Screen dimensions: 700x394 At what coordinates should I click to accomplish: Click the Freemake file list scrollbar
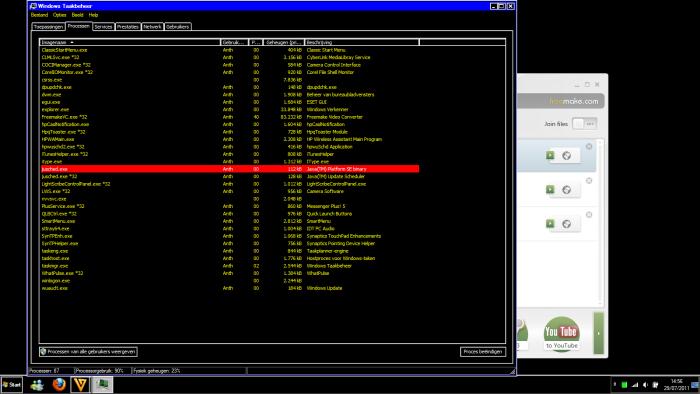(x=600, y=223)
